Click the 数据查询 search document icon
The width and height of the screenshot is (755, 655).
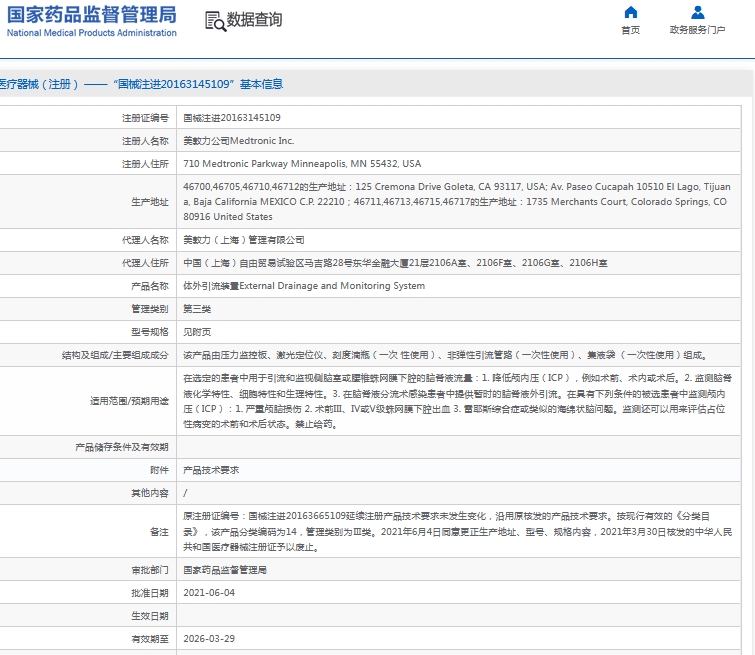tap(215, 22)
